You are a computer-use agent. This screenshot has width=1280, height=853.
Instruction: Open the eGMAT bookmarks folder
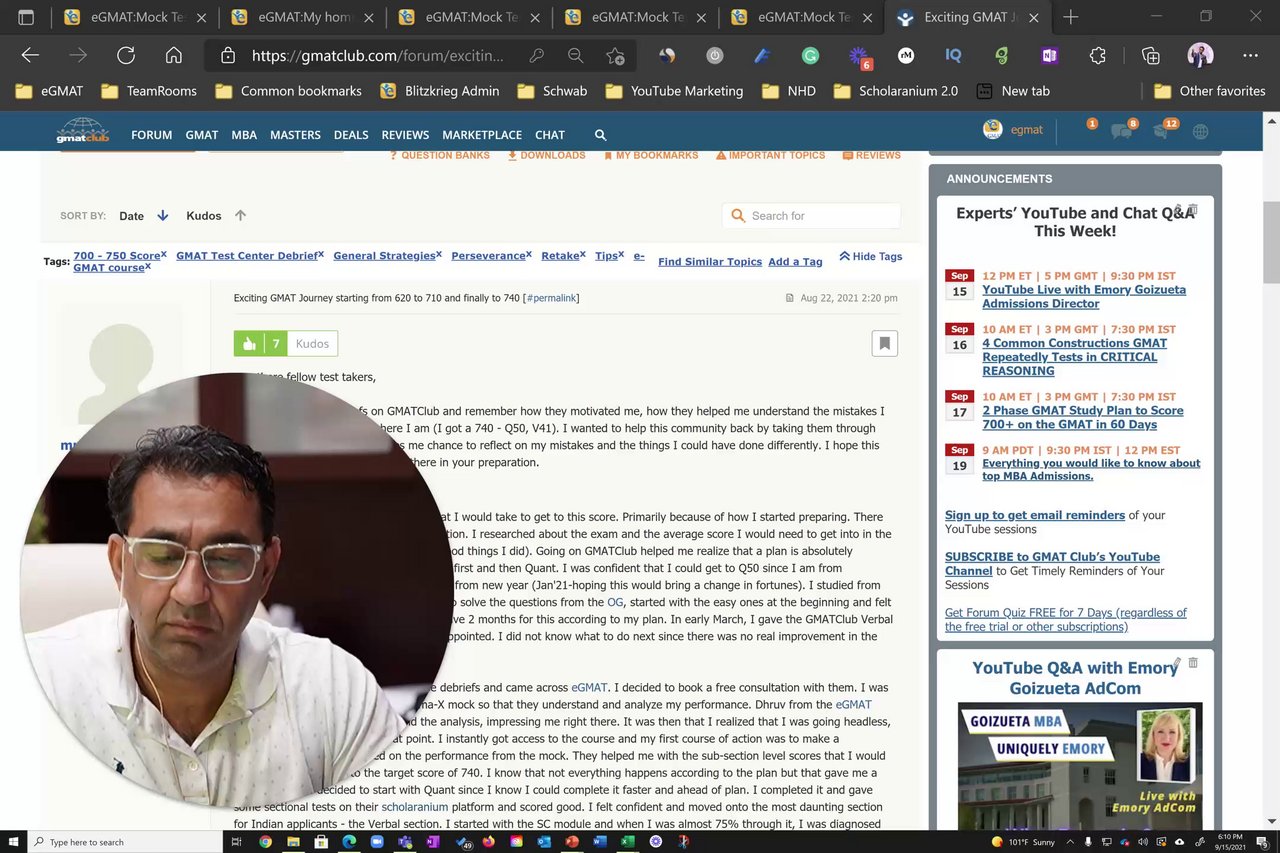point(50,91)
